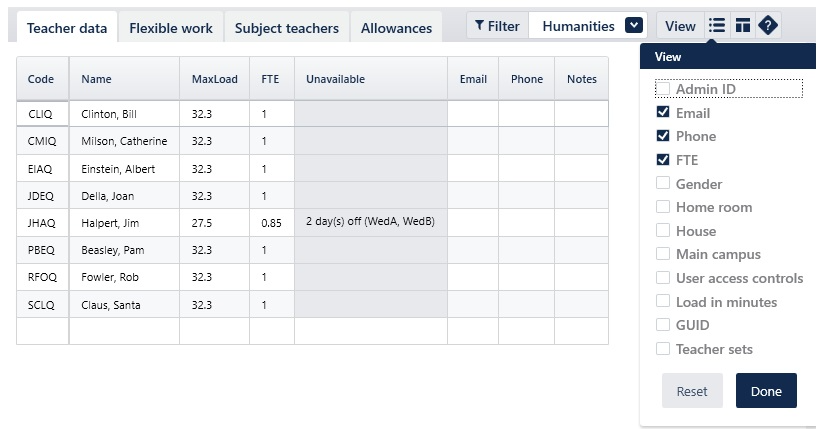Click the MaxLoad column header

pos(214,79)
